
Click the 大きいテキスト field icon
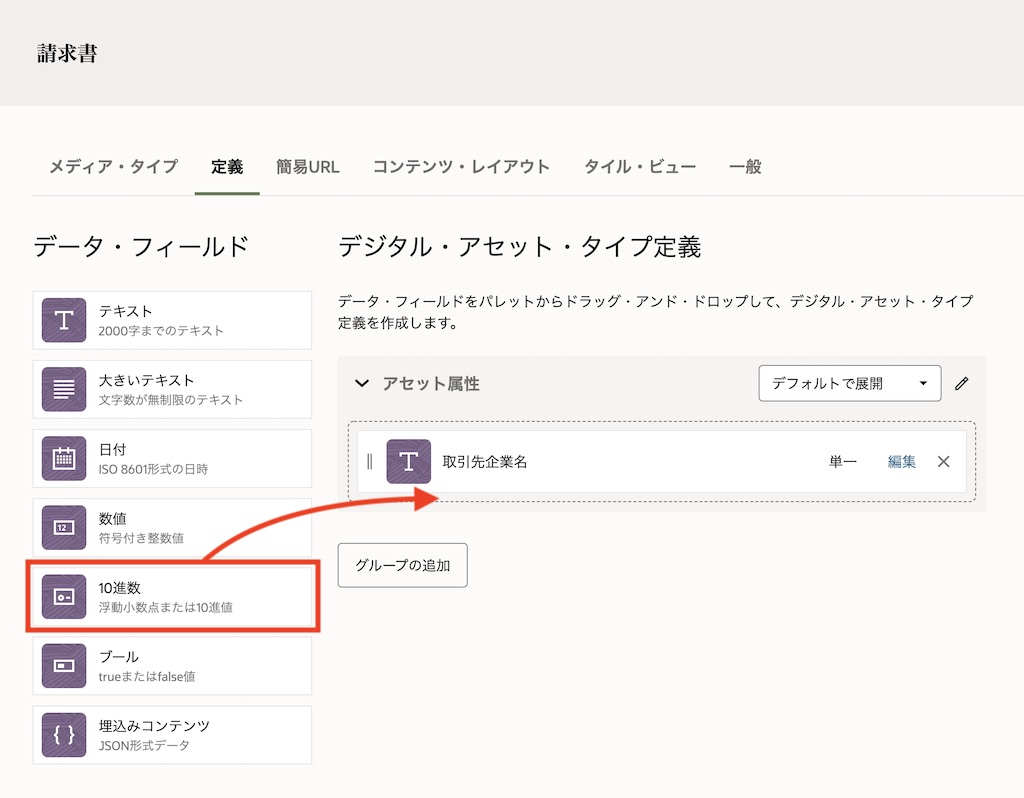tap(64, 389)
